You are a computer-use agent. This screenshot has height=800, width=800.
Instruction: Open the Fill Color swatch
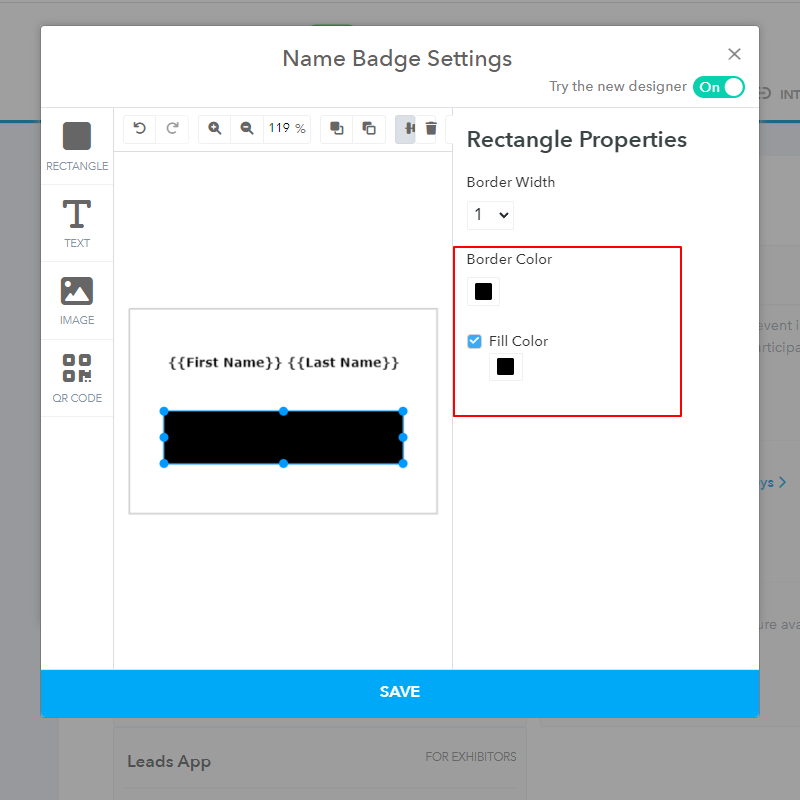pos(505,366)
